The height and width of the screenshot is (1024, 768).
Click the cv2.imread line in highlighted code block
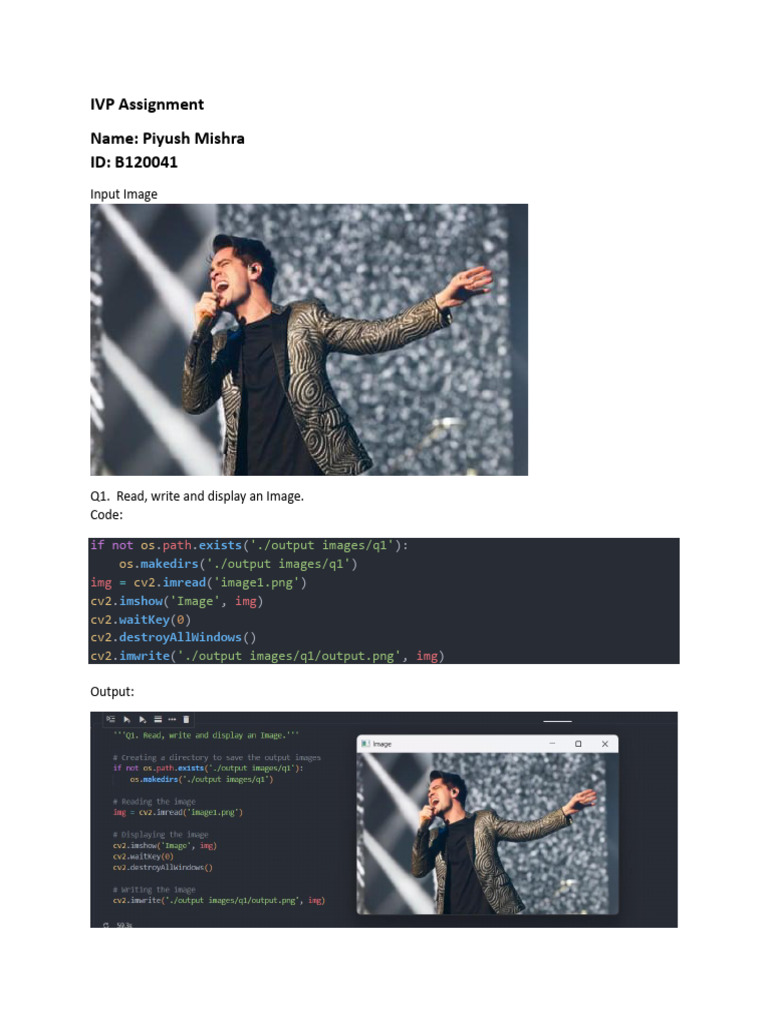pyautogui.click(x=199, y=583)
